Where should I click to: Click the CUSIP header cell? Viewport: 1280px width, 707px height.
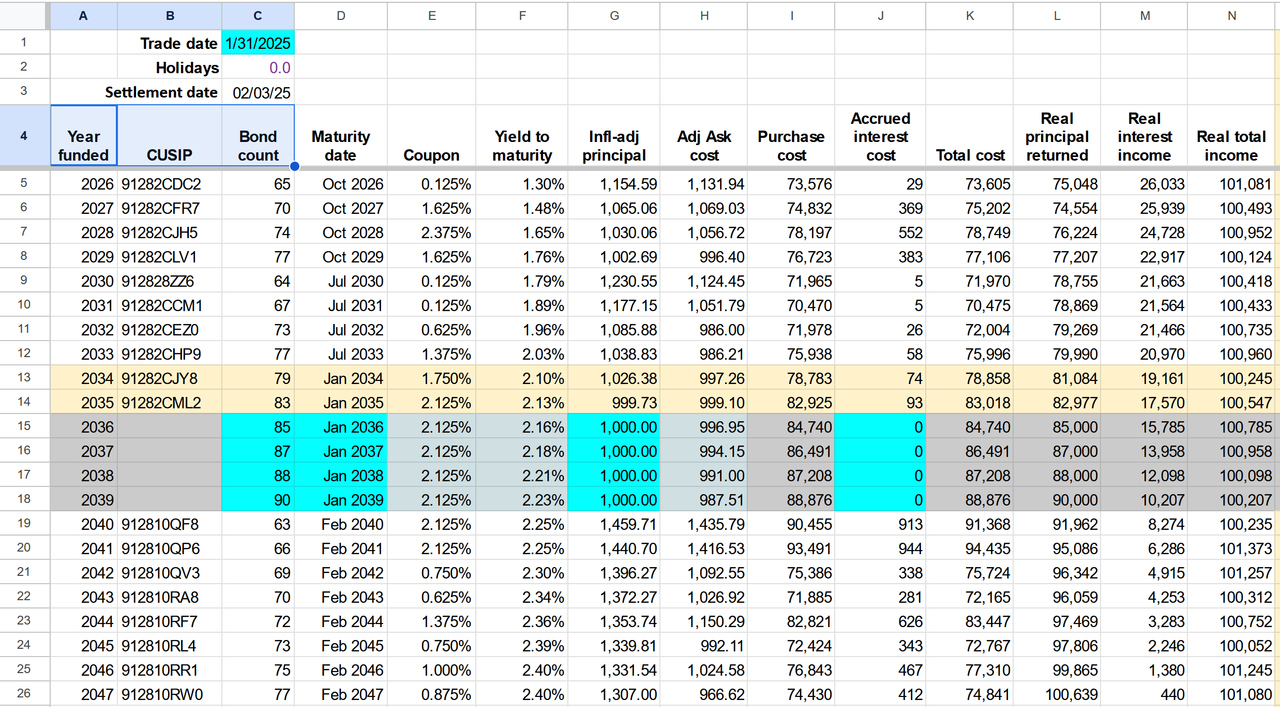pyautogui.click(x=170, y=136)
